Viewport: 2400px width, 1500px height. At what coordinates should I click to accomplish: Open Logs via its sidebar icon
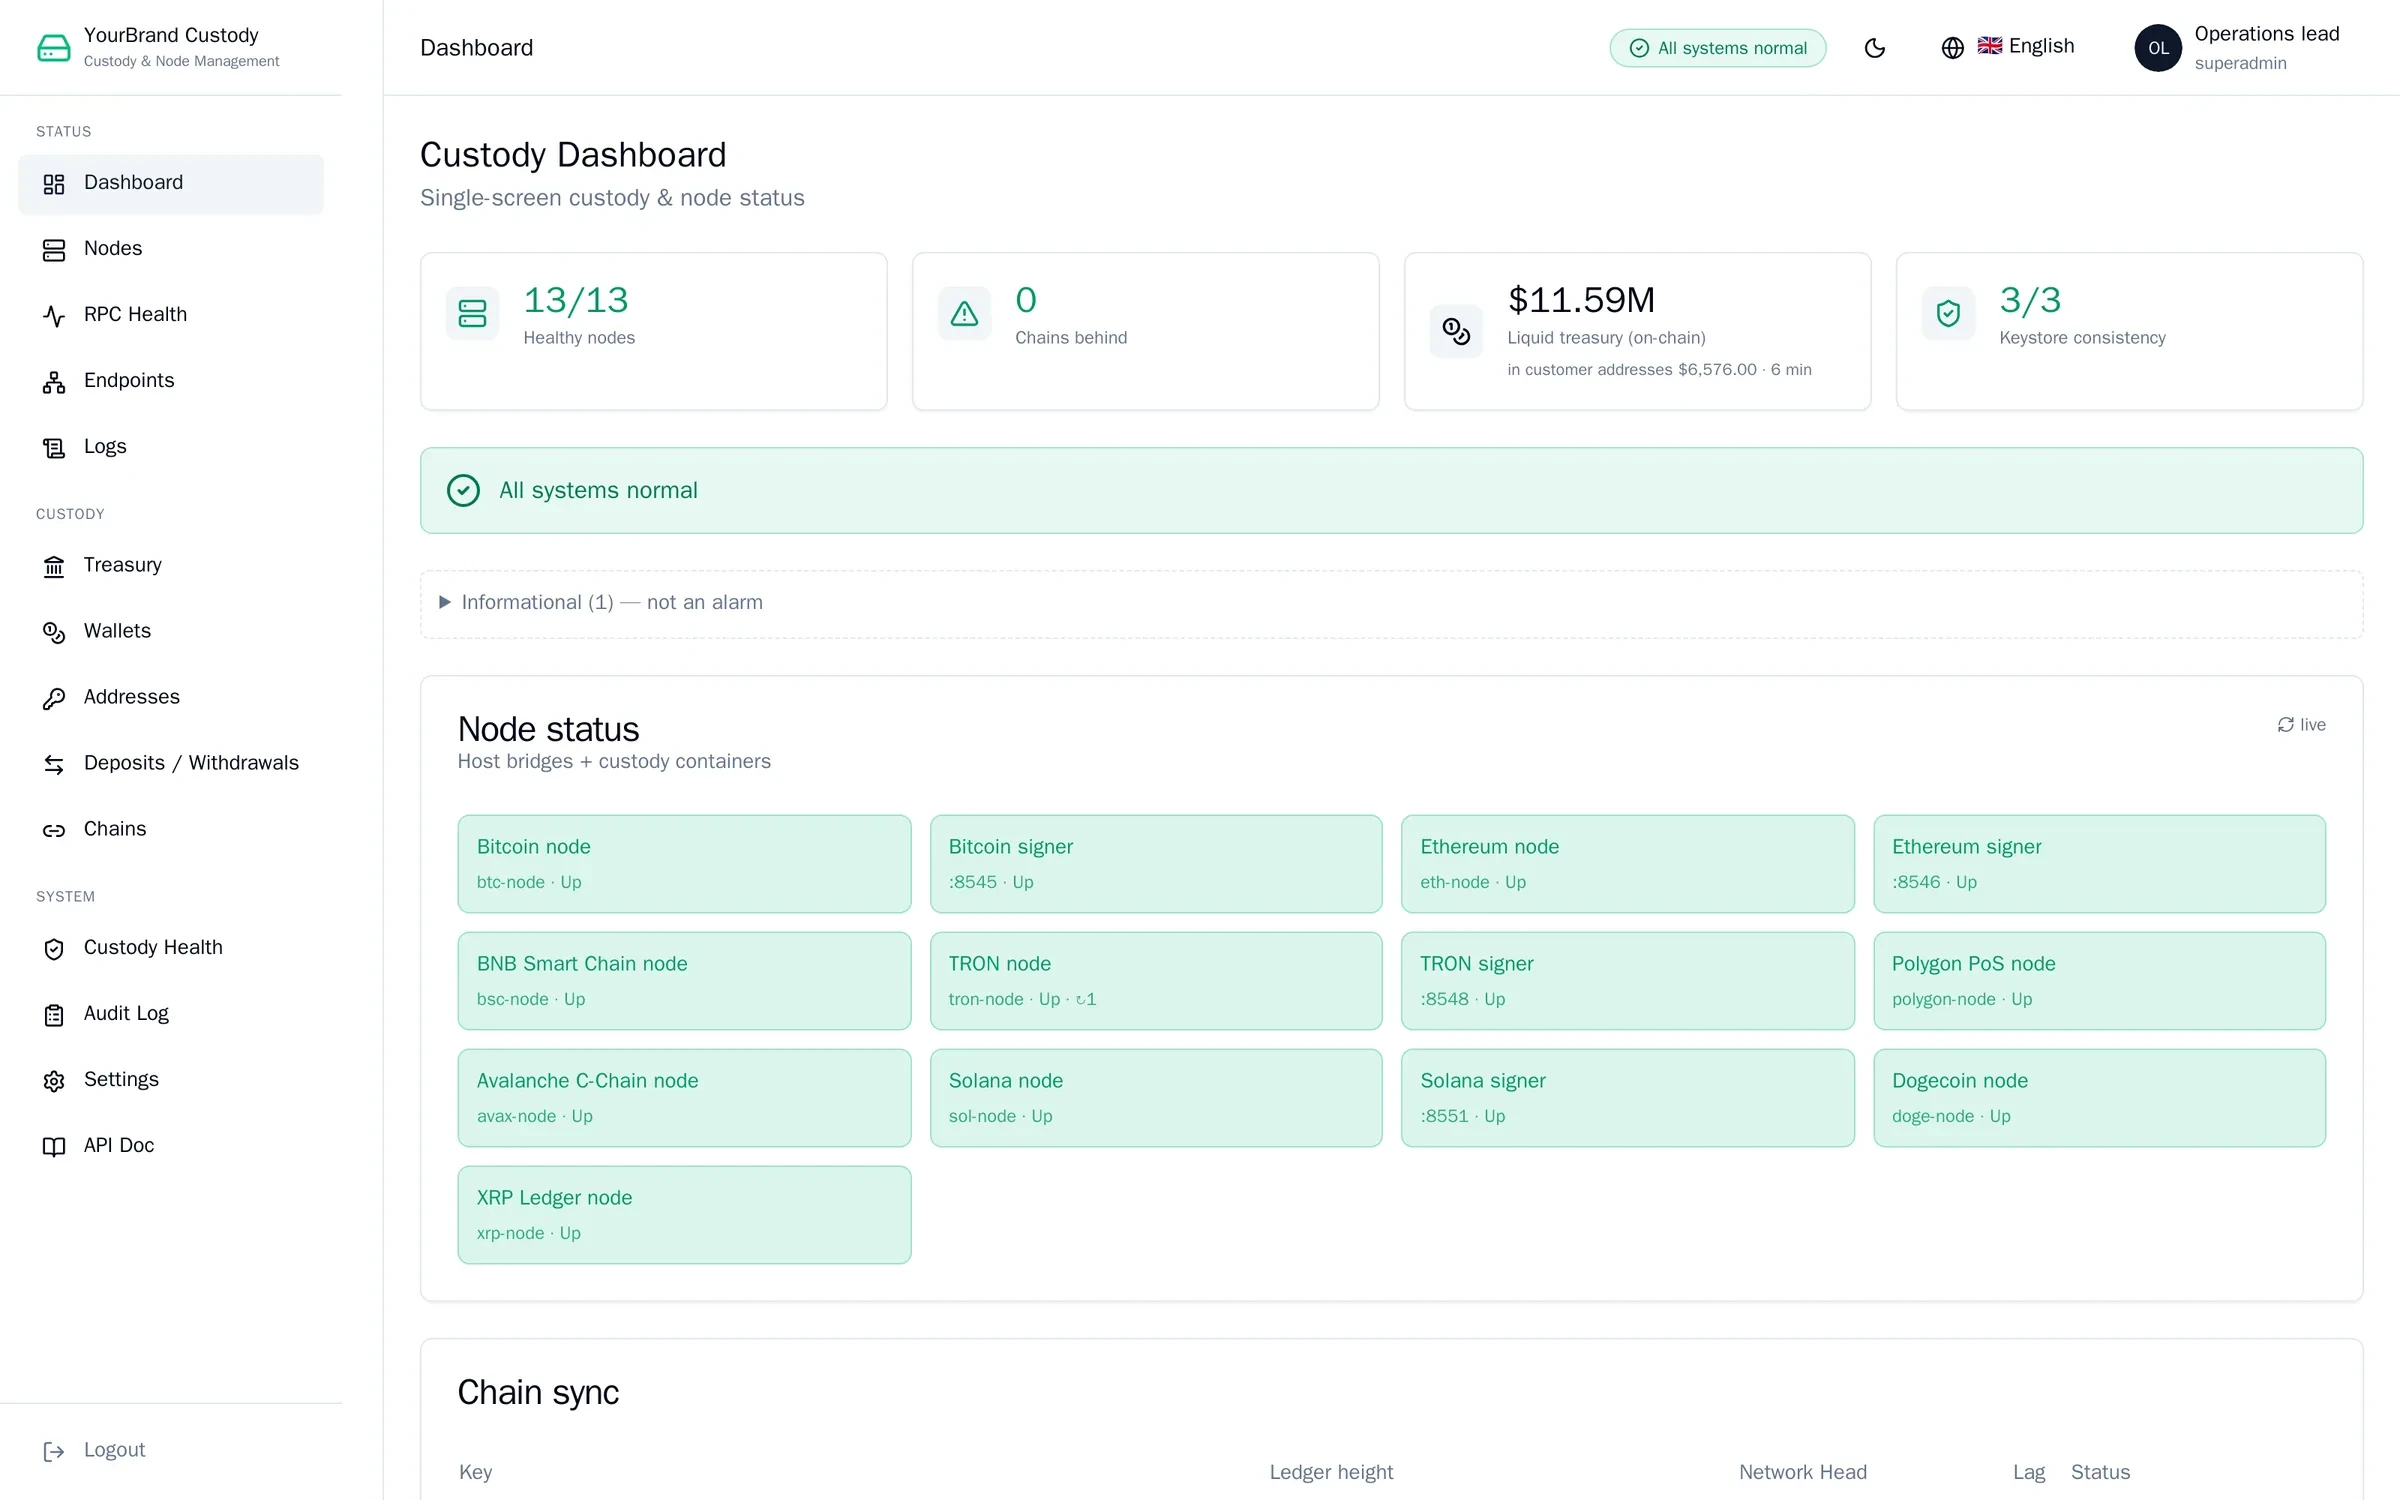(54, 448)
